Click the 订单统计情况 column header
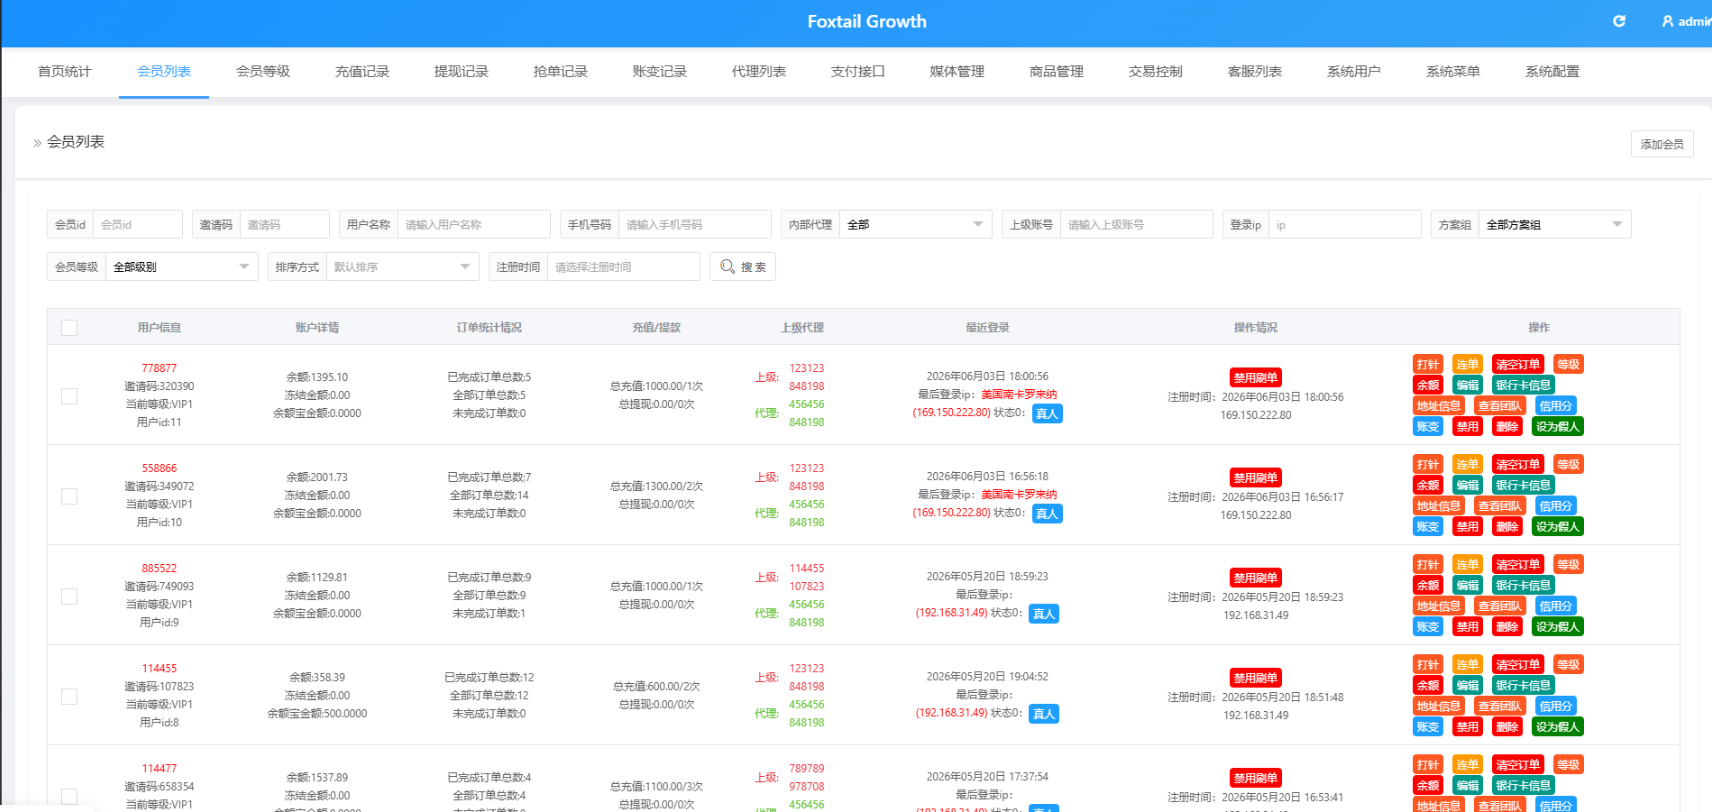The height and width of the screenshot is (812, 1712). [x=489, y=328]
